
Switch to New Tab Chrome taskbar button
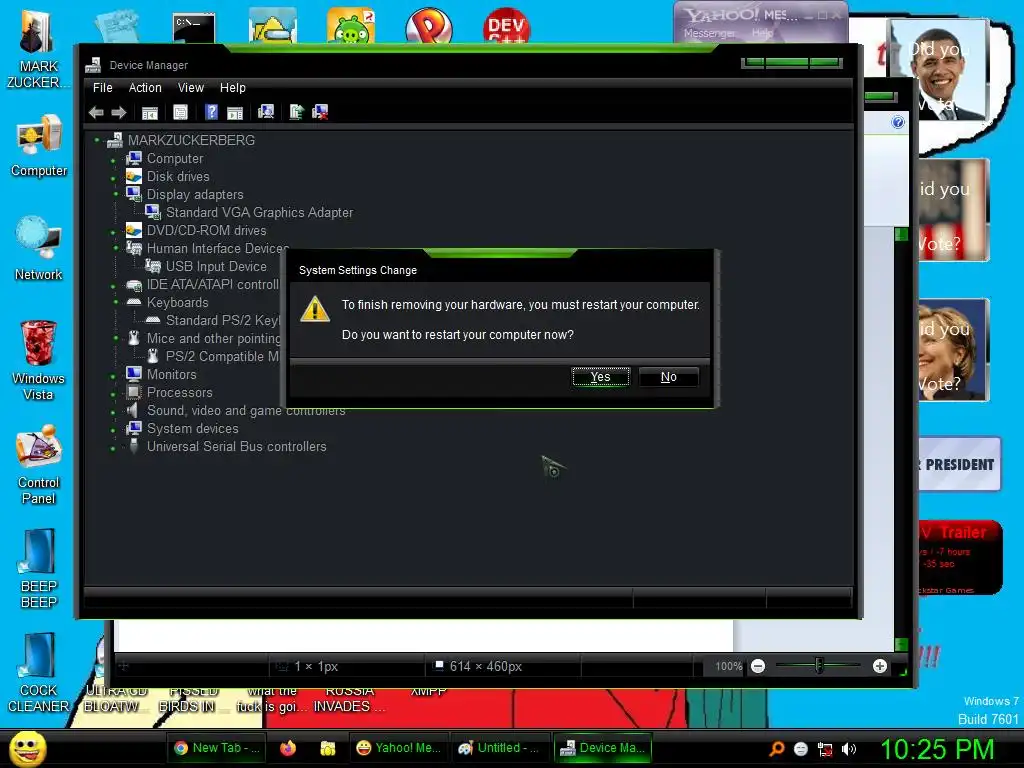click(x=216, y=748)
